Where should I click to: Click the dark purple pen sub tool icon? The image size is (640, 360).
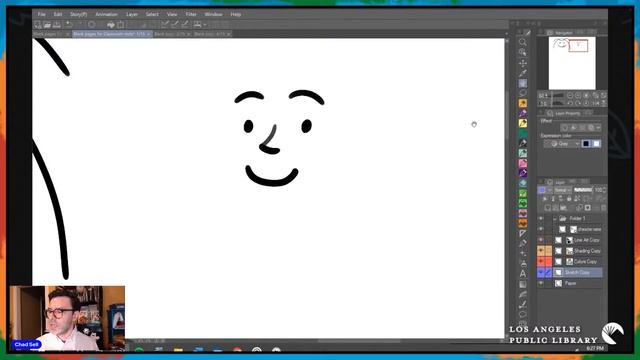tap(522, 173)
